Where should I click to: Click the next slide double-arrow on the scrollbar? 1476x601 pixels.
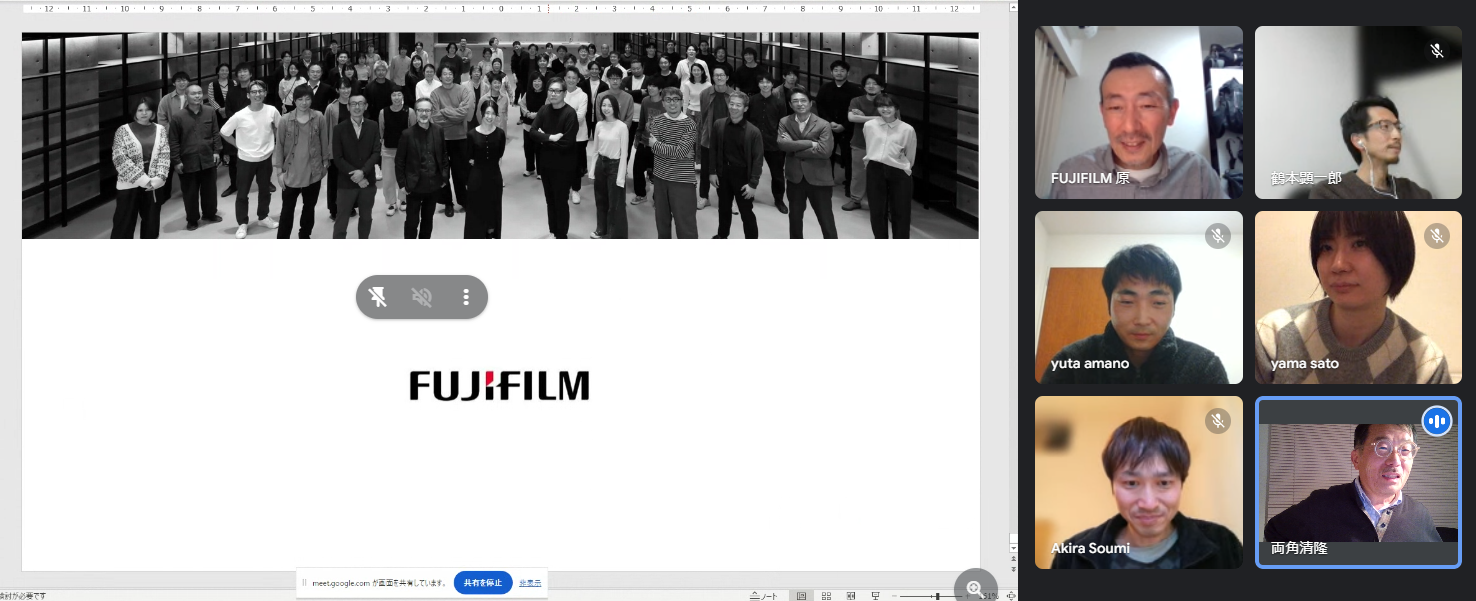tap(1013, 567)
